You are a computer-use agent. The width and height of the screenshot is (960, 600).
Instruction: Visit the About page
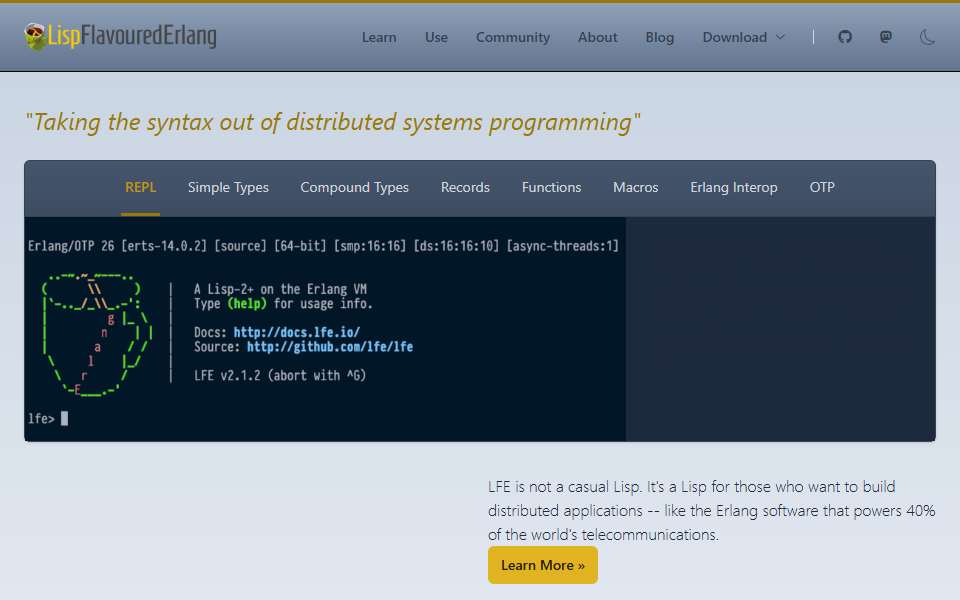coord(598,37)
